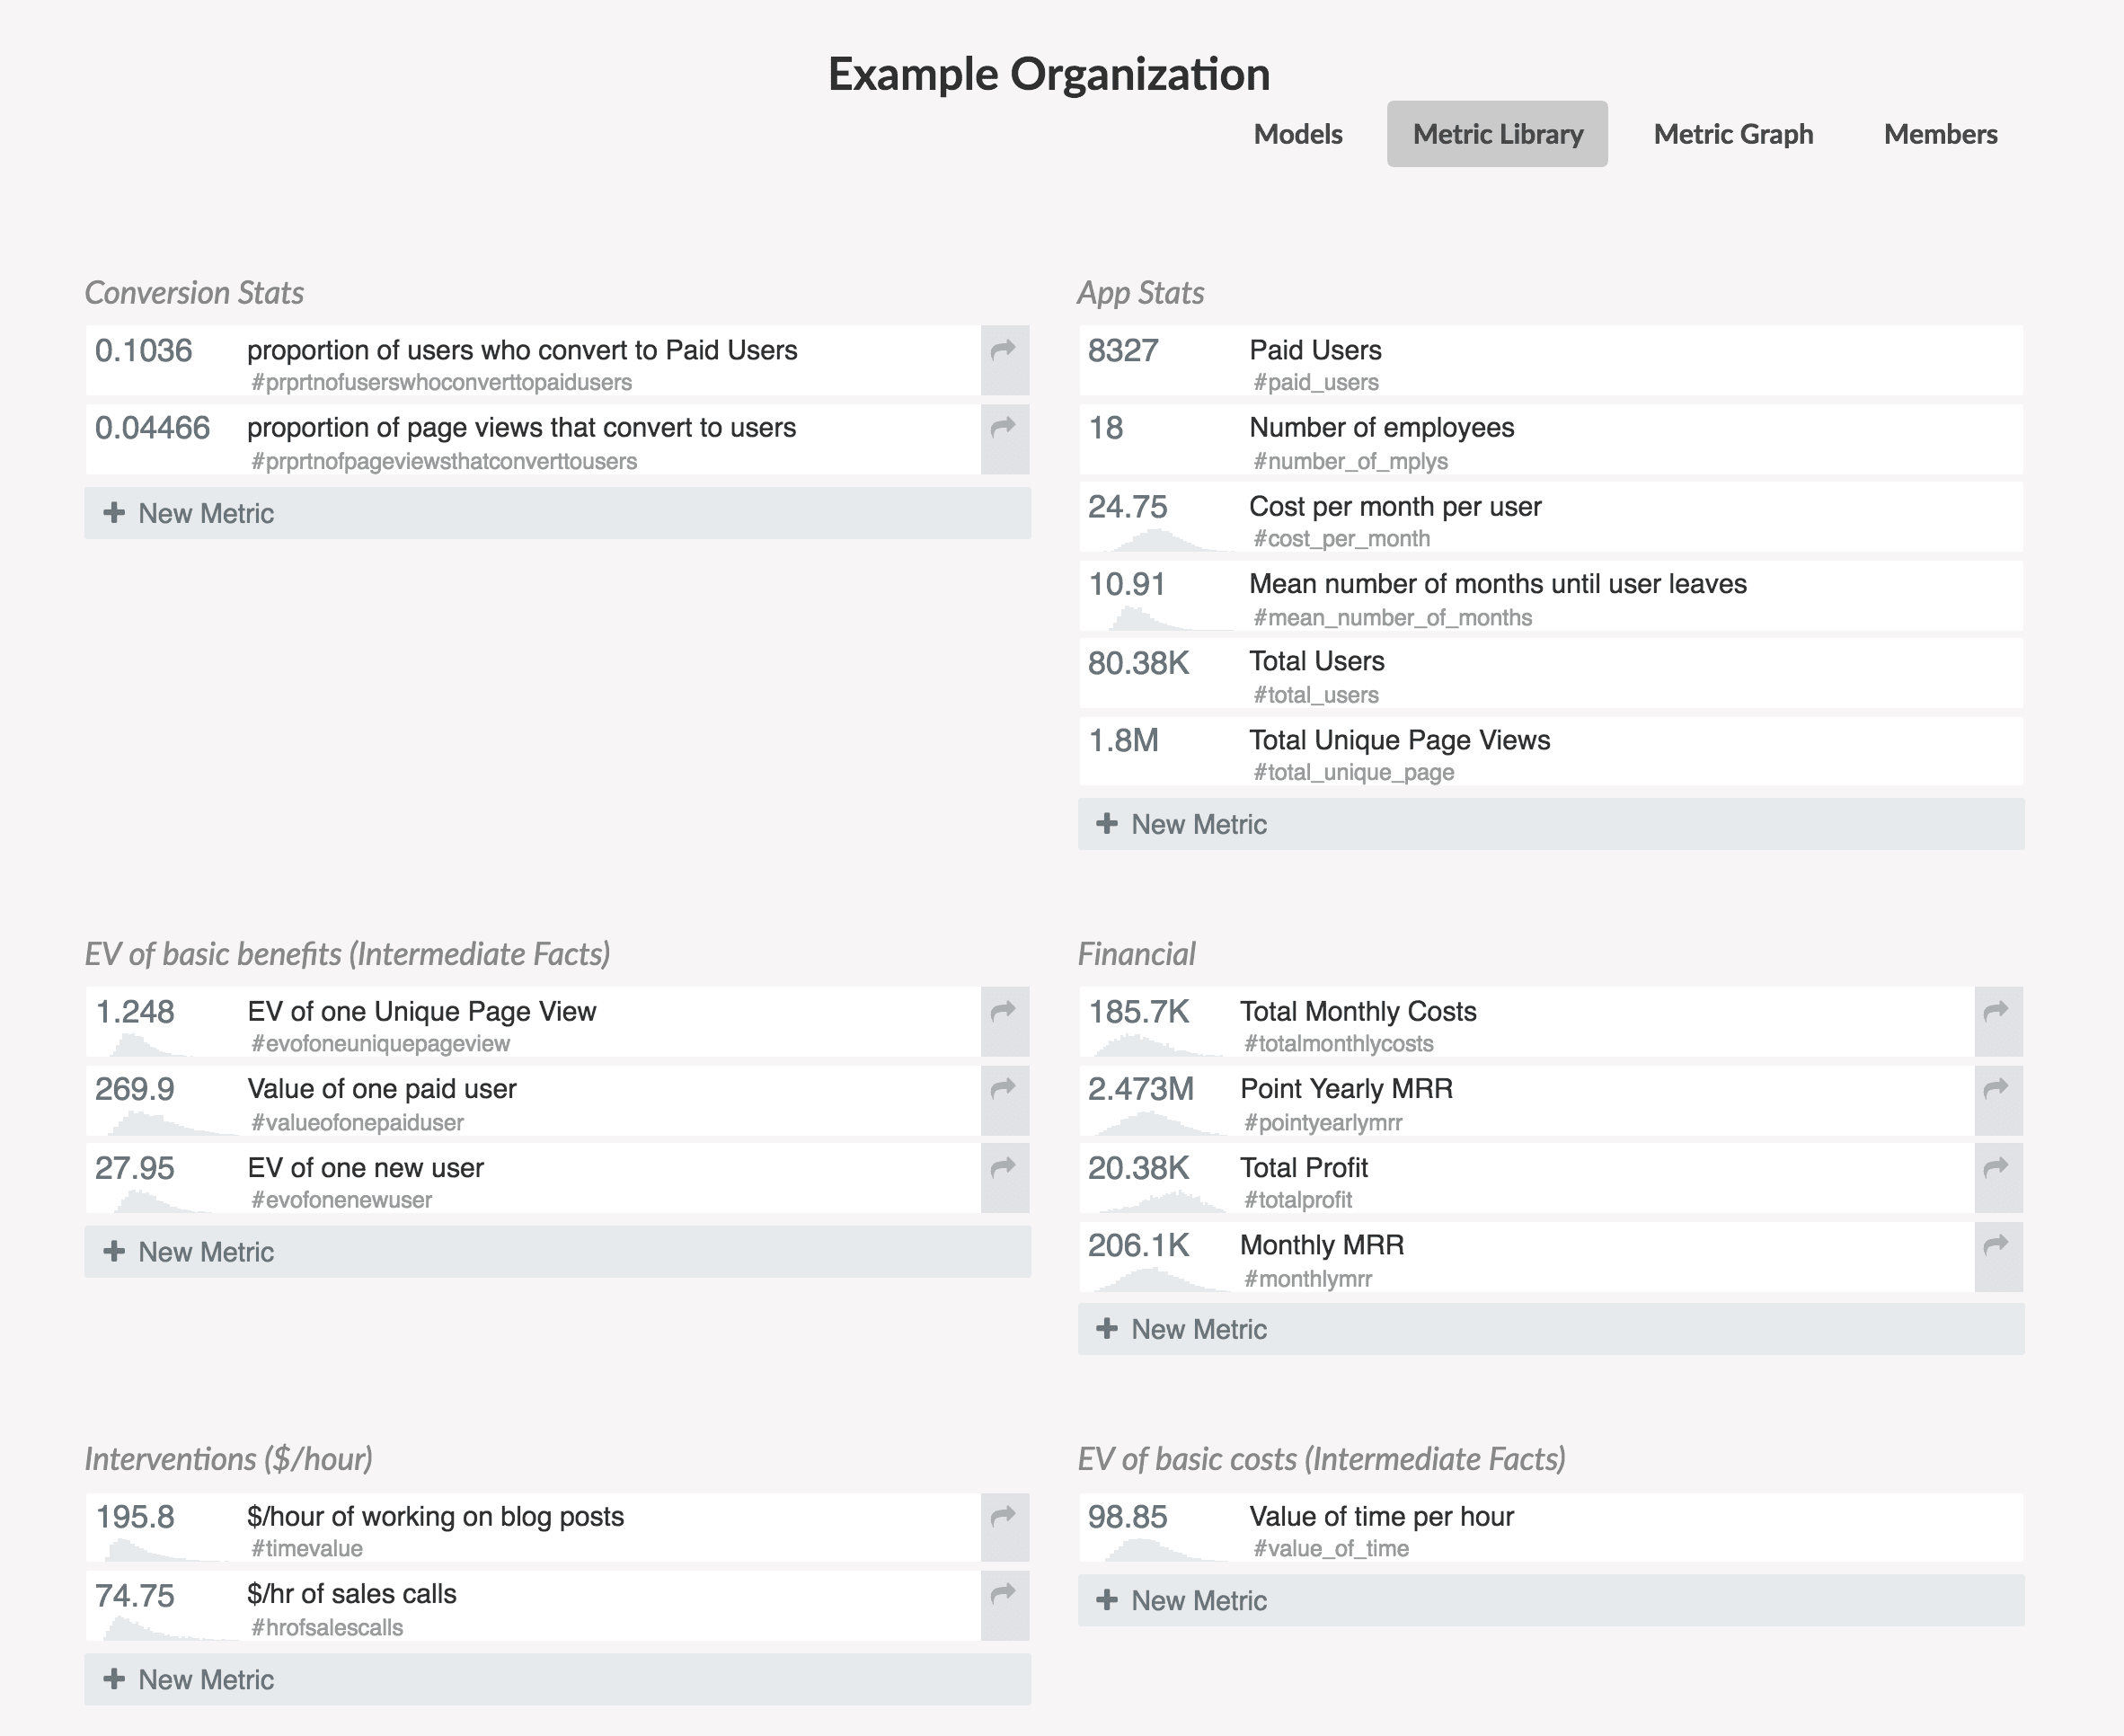Click the #hrofsalescalls hashtag
Screen dimensions: 2124x1736
(327, 1627)
